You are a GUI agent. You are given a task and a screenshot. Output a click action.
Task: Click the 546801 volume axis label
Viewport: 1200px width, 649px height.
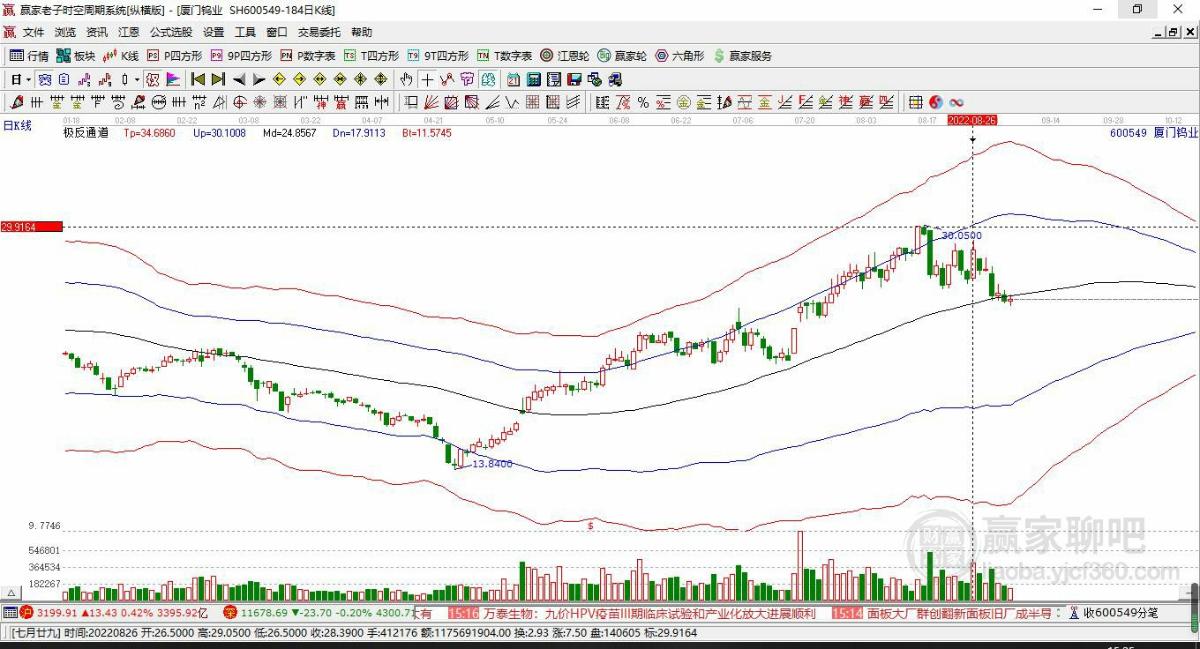(x=45, y=550)
